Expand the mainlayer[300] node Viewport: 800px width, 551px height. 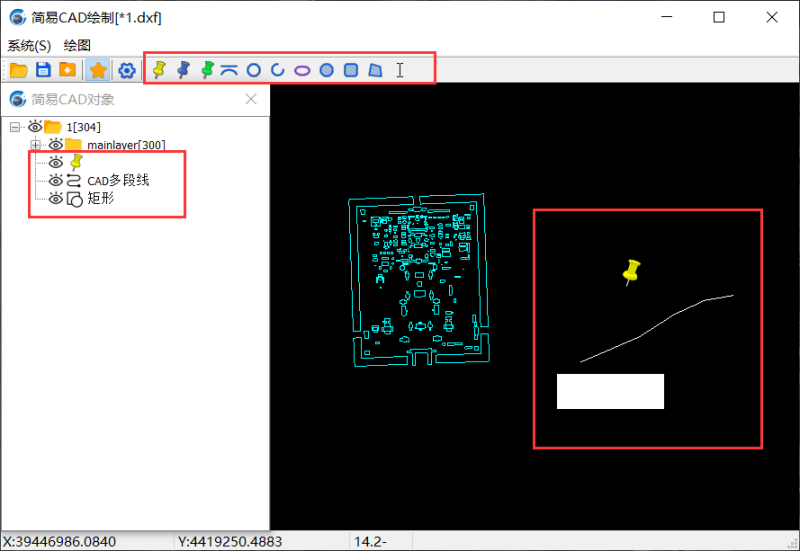35,145
